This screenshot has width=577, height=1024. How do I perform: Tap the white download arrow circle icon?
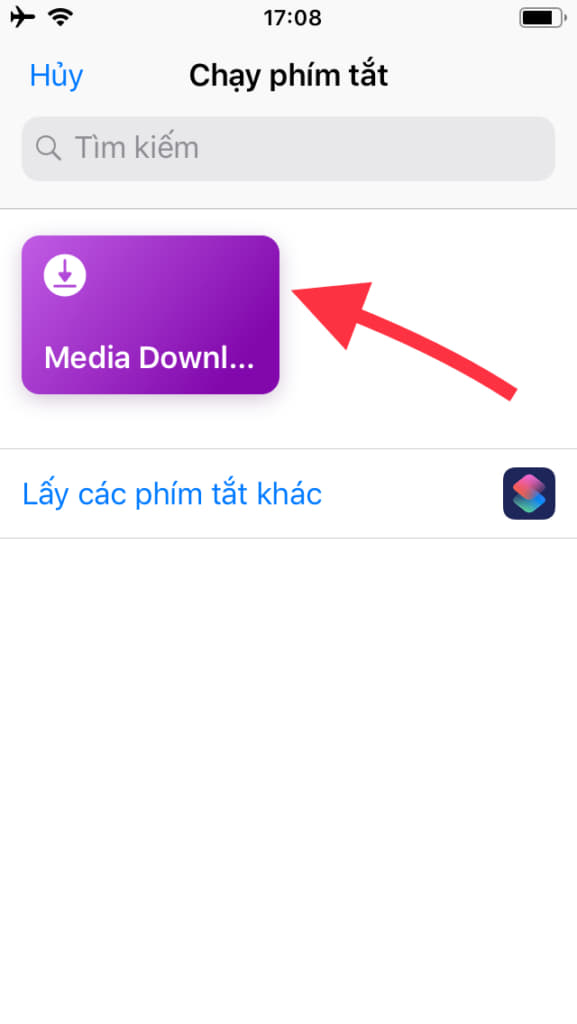(65, 275)
